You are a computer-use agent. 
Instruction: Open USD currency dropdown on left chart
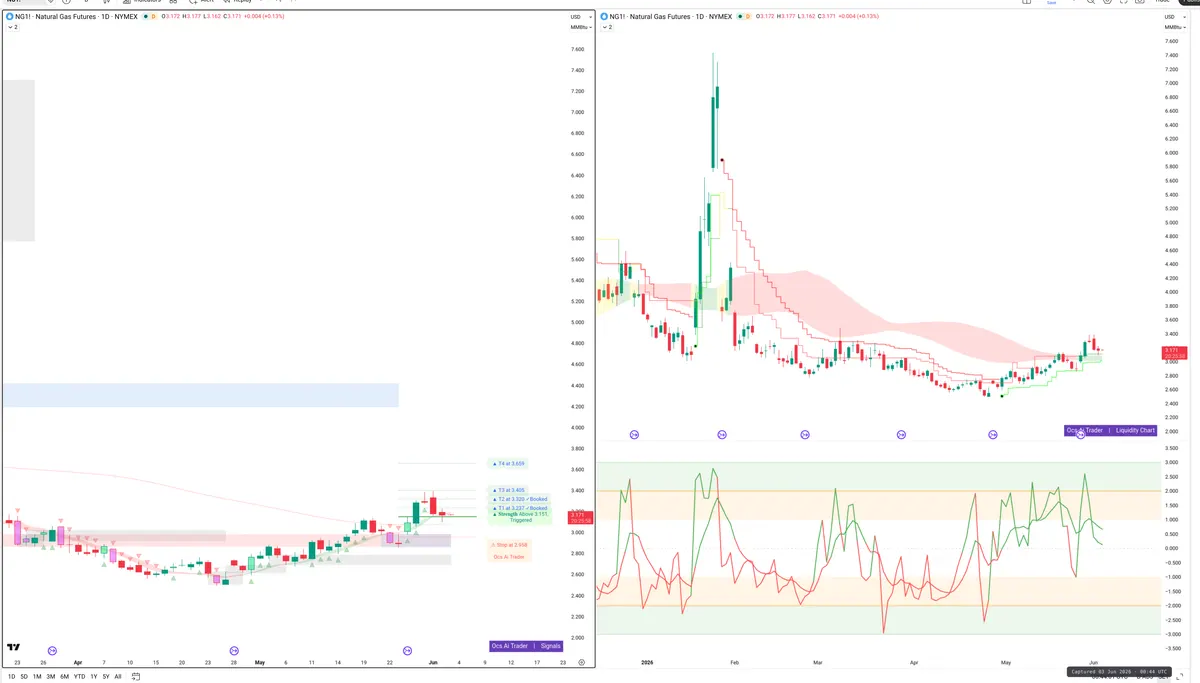click(579, 17)
